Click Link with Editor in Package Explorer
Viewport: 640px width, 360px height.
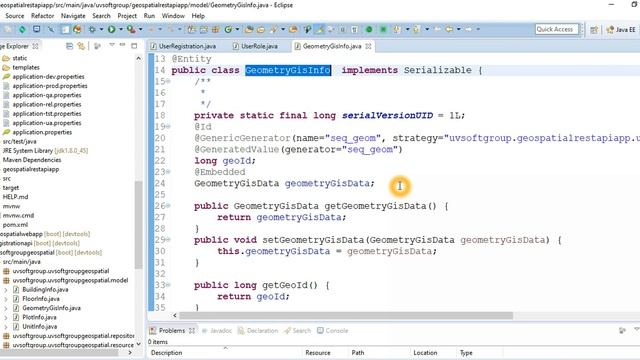pyautogui.click(x=81, y=46)
